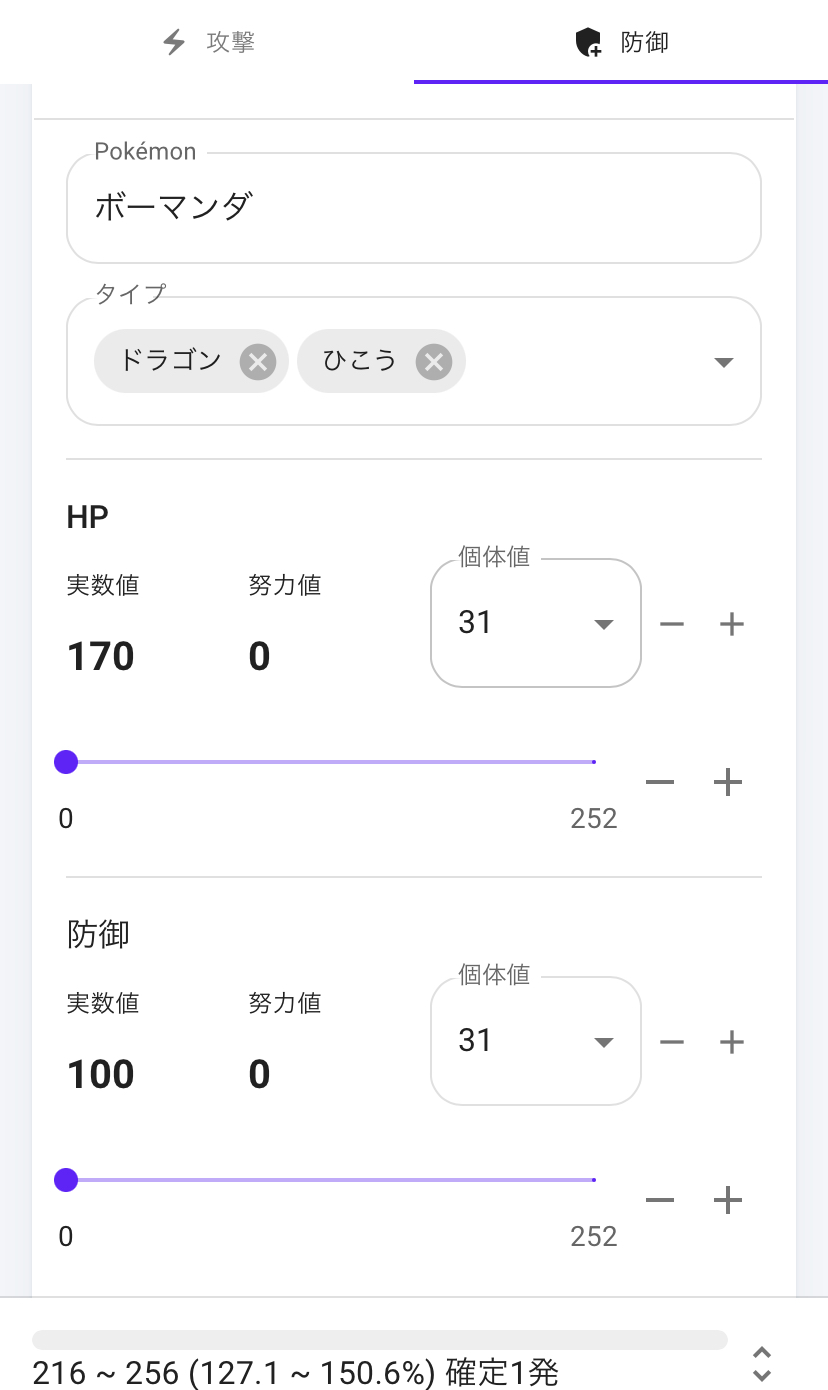Decrease HP individual value with minus icon
Screen dimensions: 828x1390
[672, 624]
